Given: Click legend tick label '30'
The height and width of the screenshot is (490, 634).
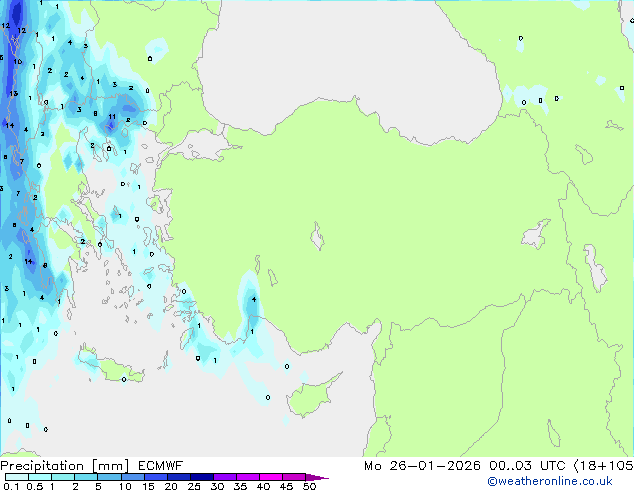Looking at the screenshot, I should pos(217,486).
